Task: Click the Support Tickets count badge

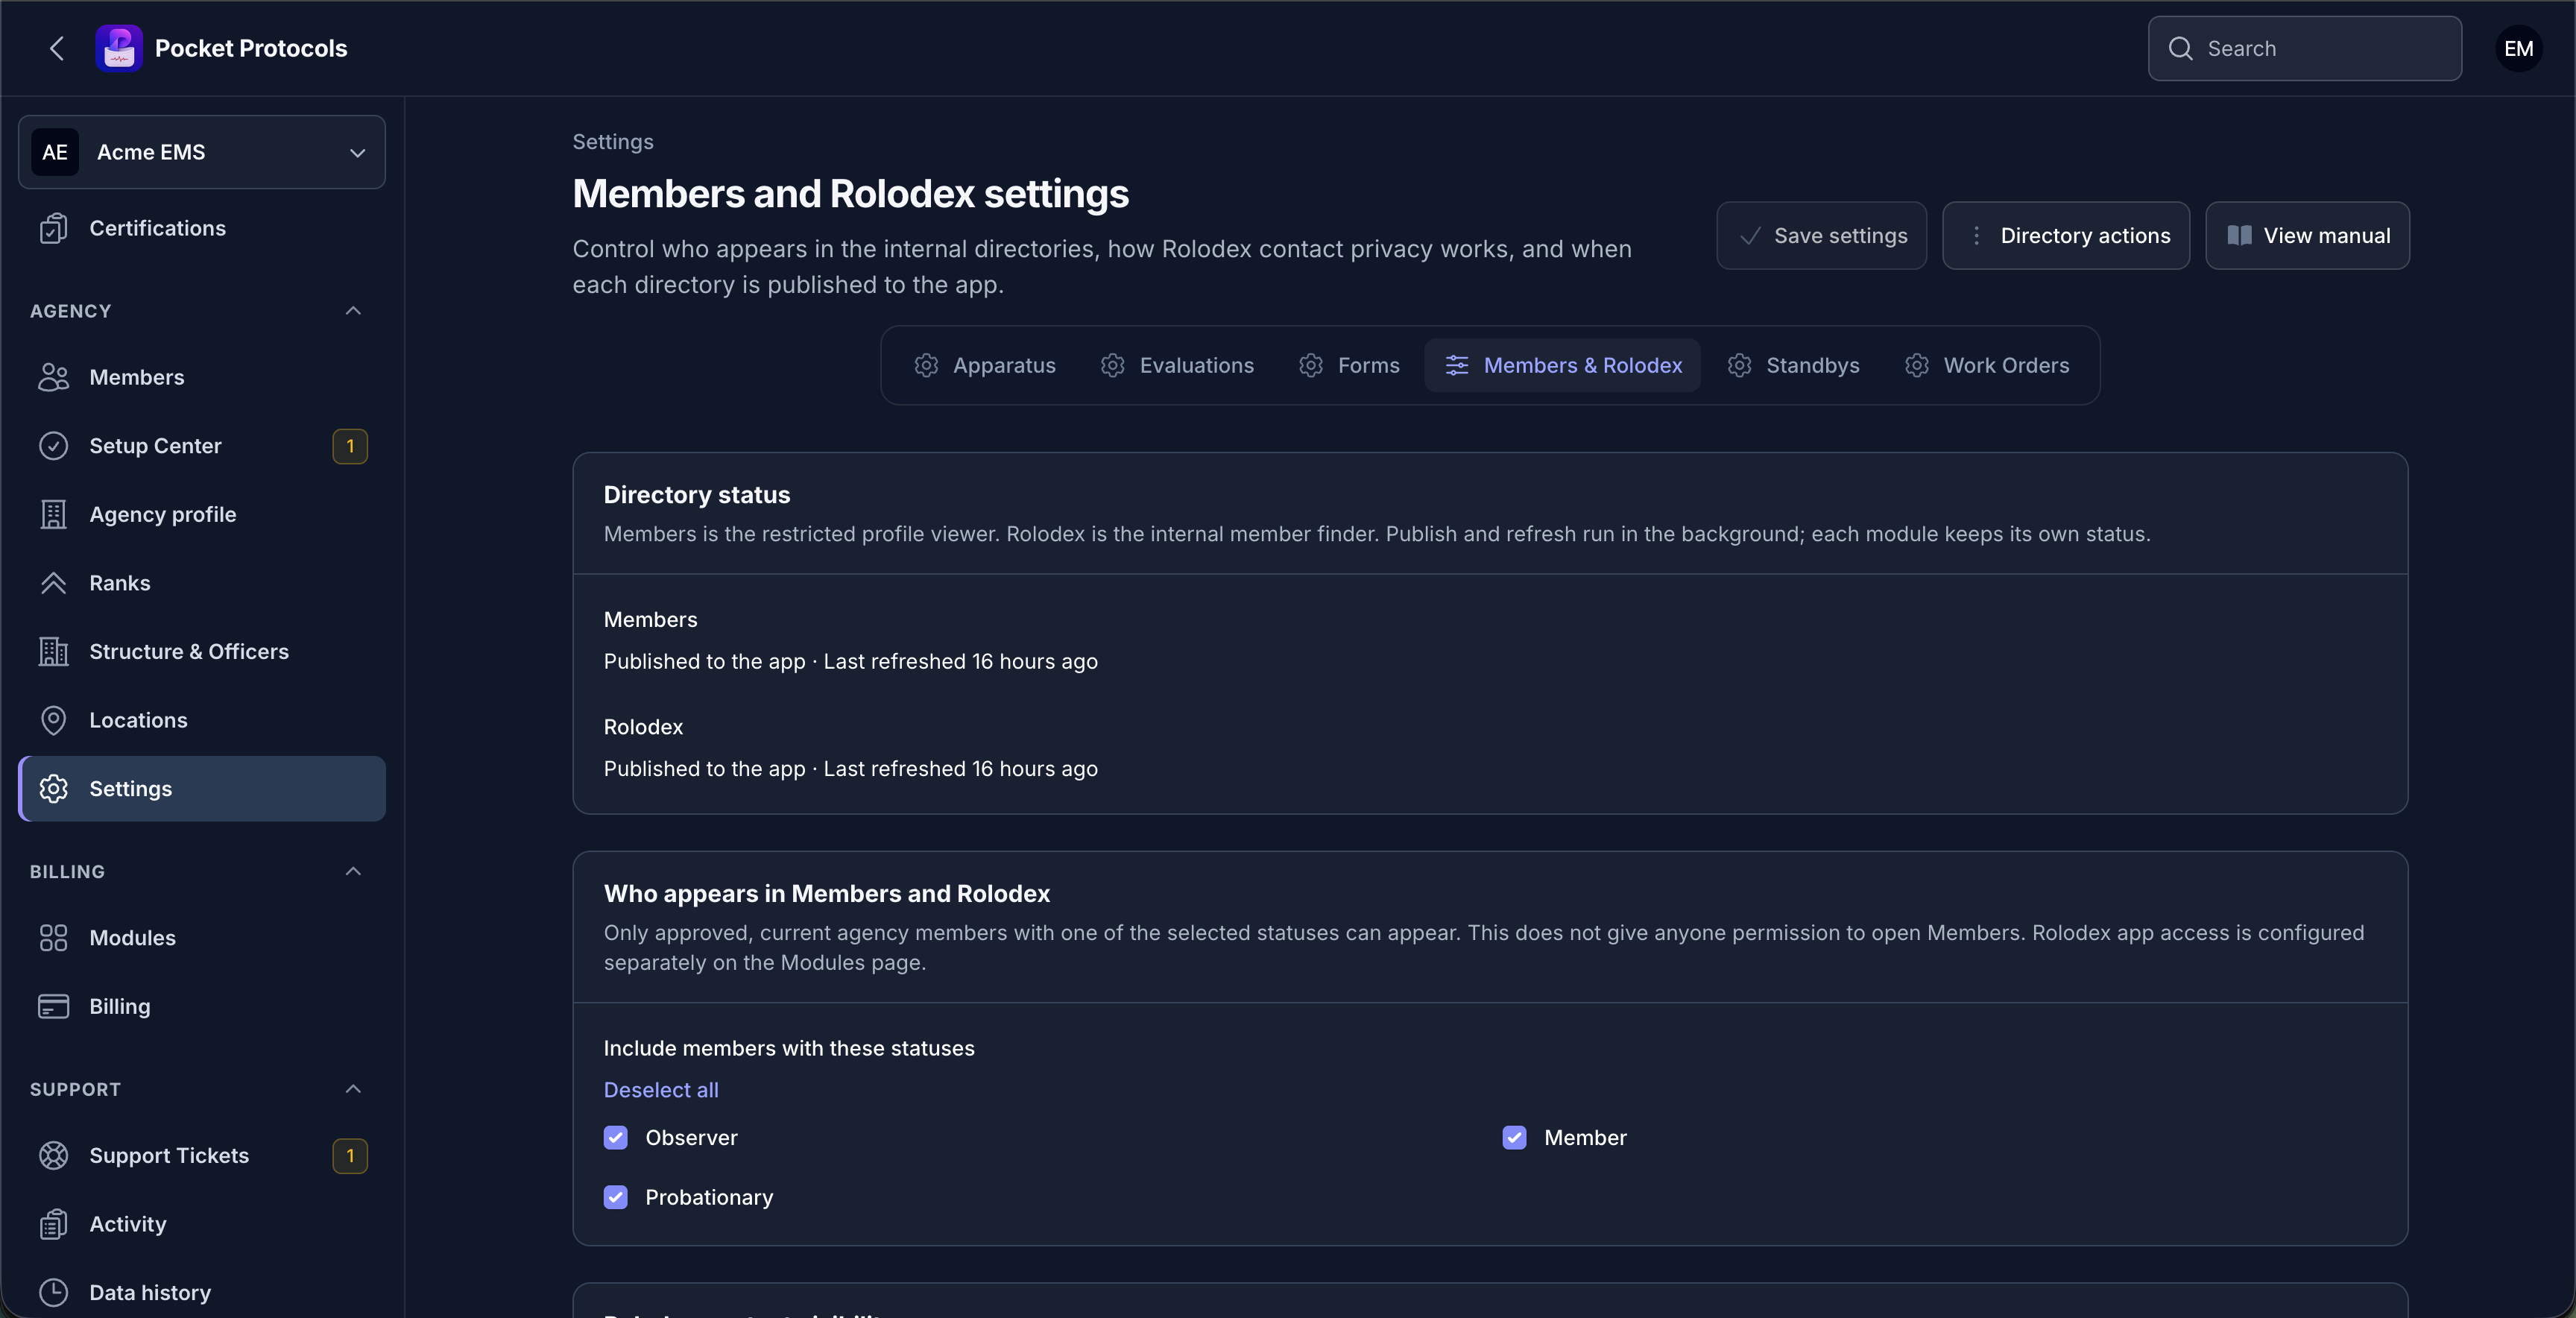Action: tap(350, 1155)
